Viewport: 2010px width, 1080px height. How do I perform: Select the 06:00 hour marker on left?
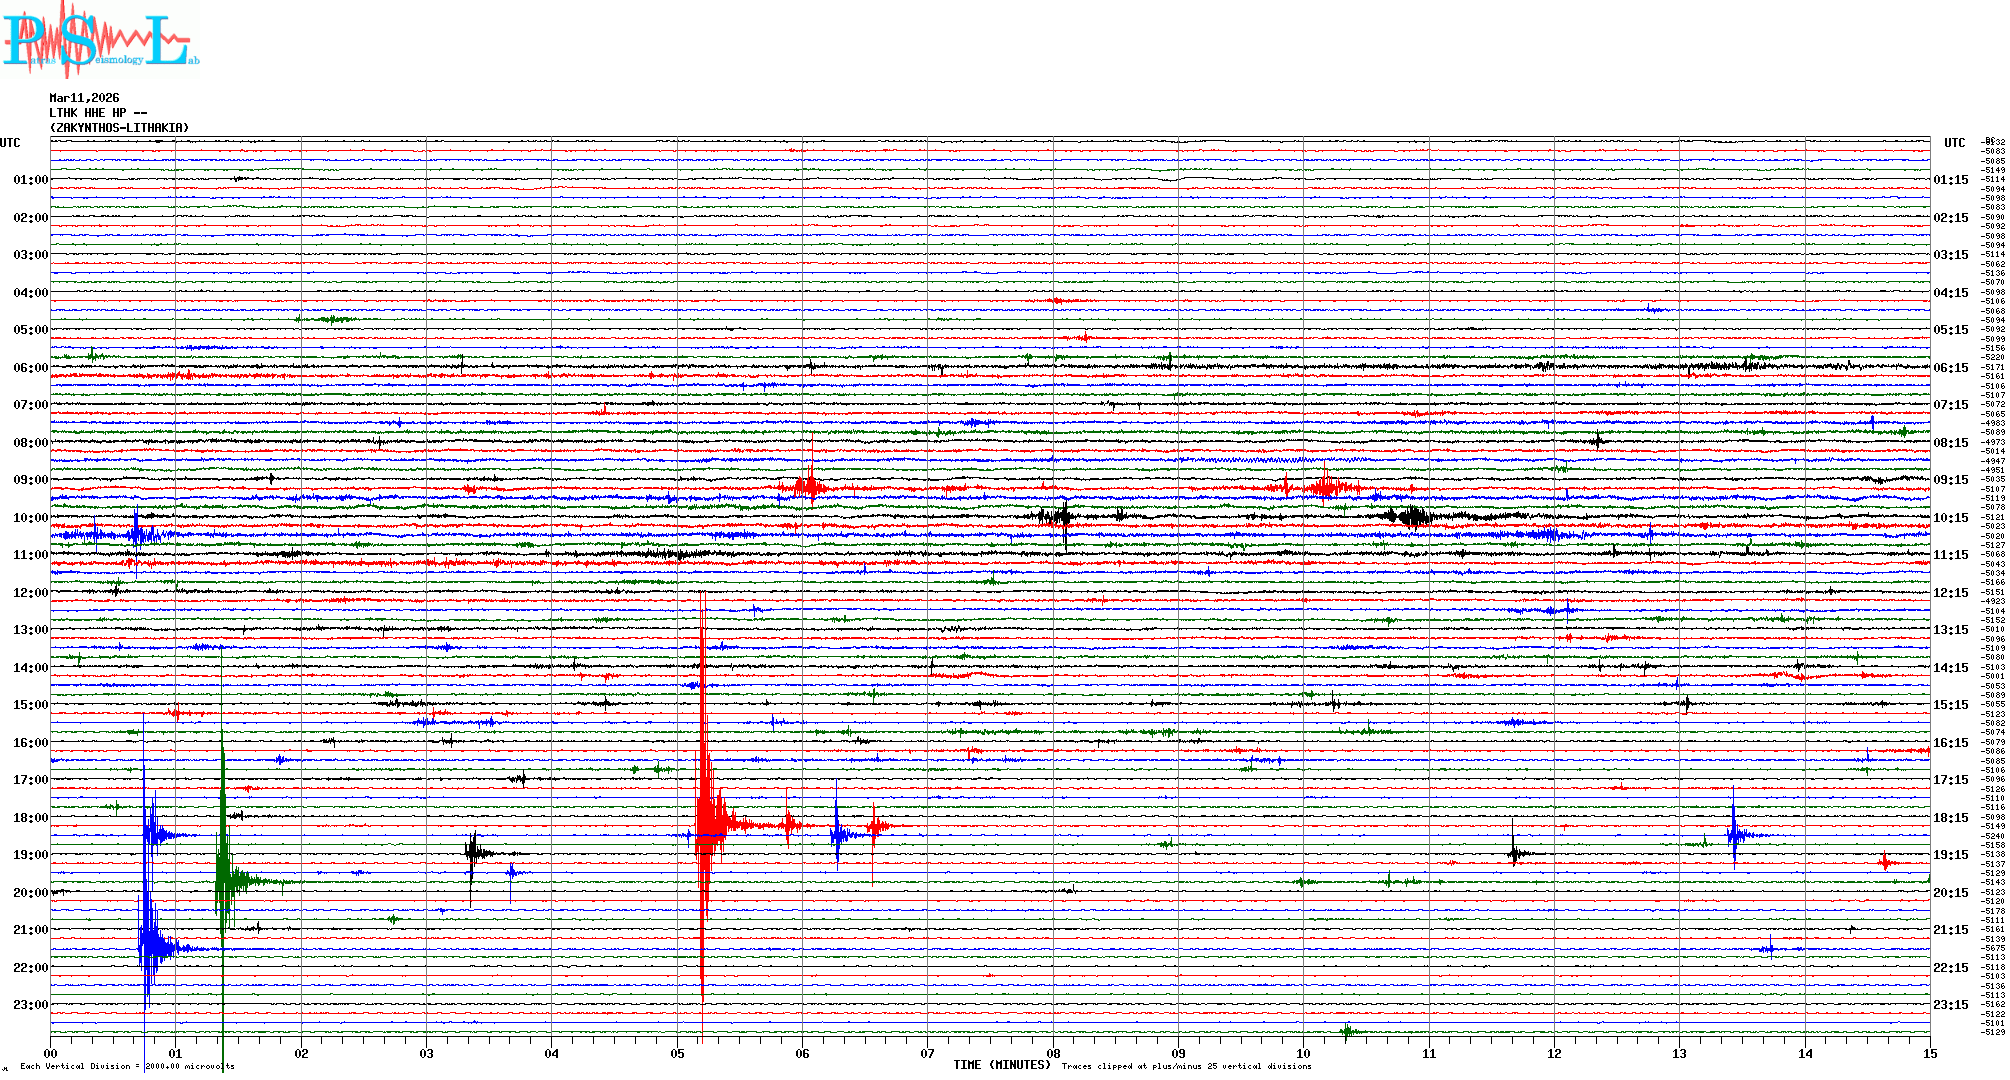[x=30, y=368]
